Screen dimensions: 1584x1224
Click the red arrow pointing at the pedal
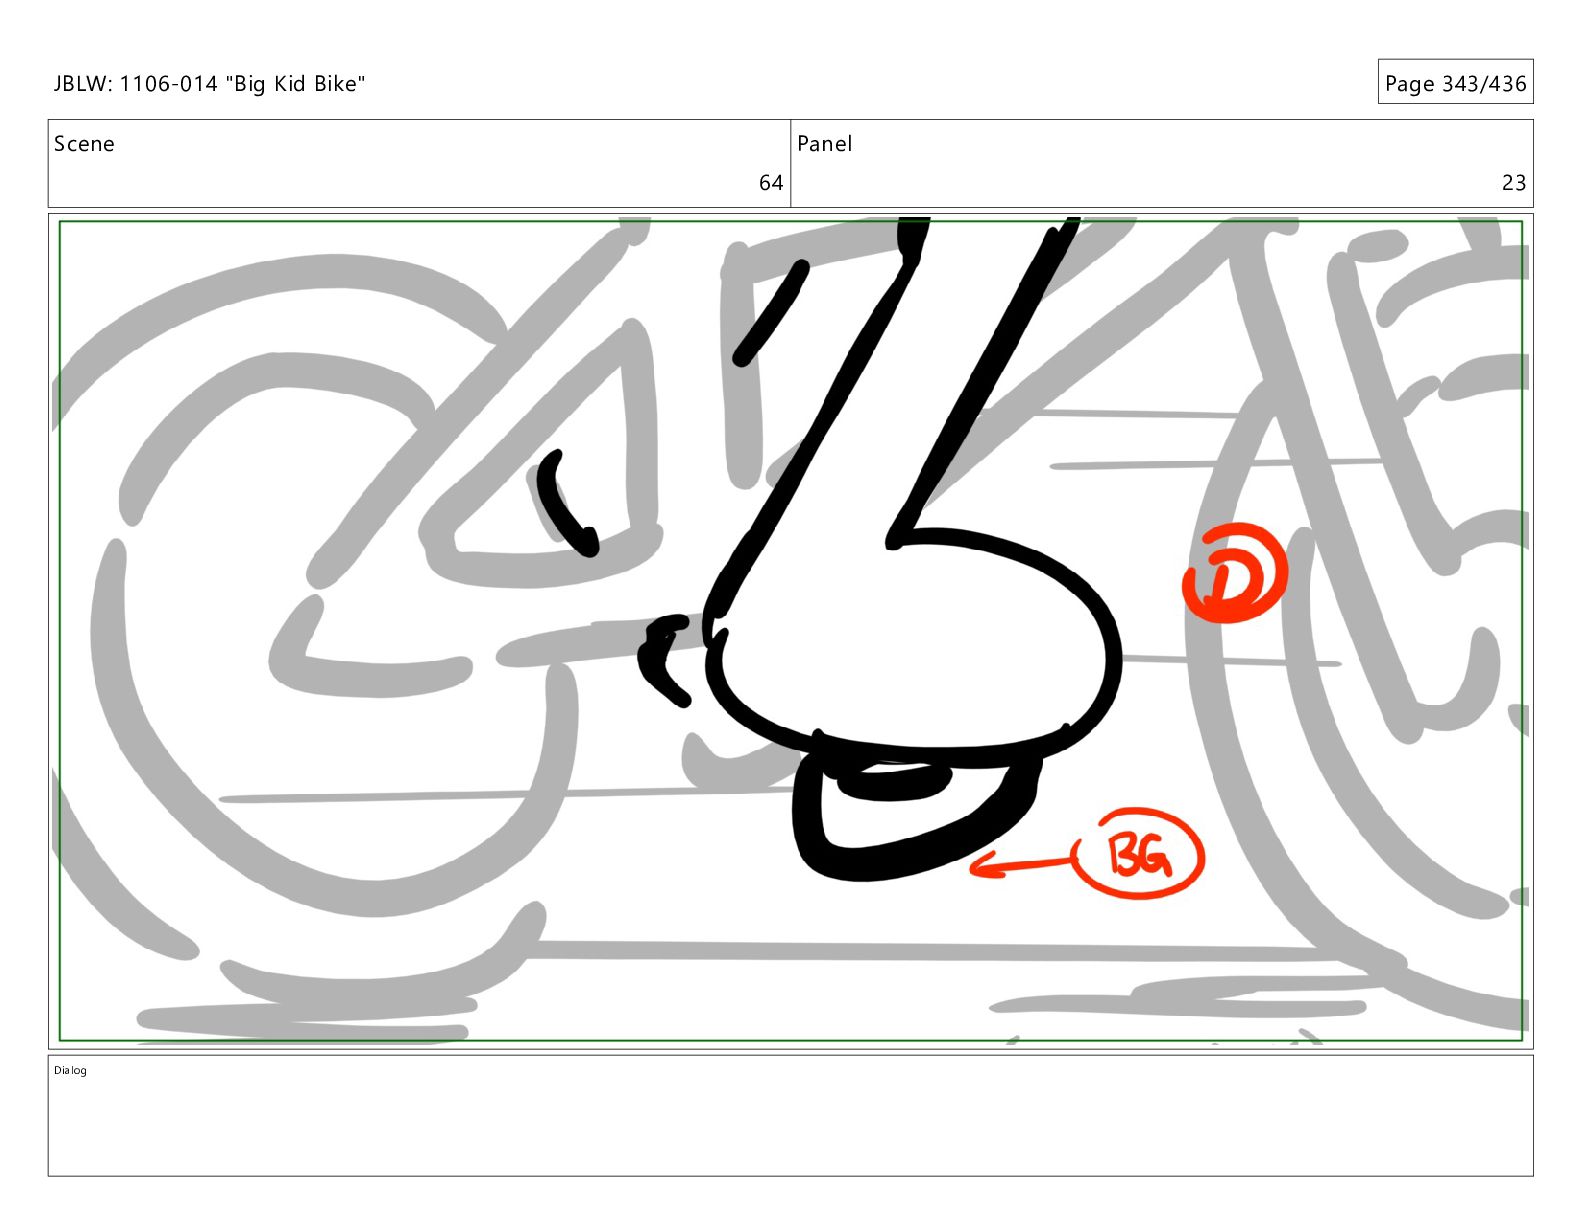click(x=1020, y=865)
